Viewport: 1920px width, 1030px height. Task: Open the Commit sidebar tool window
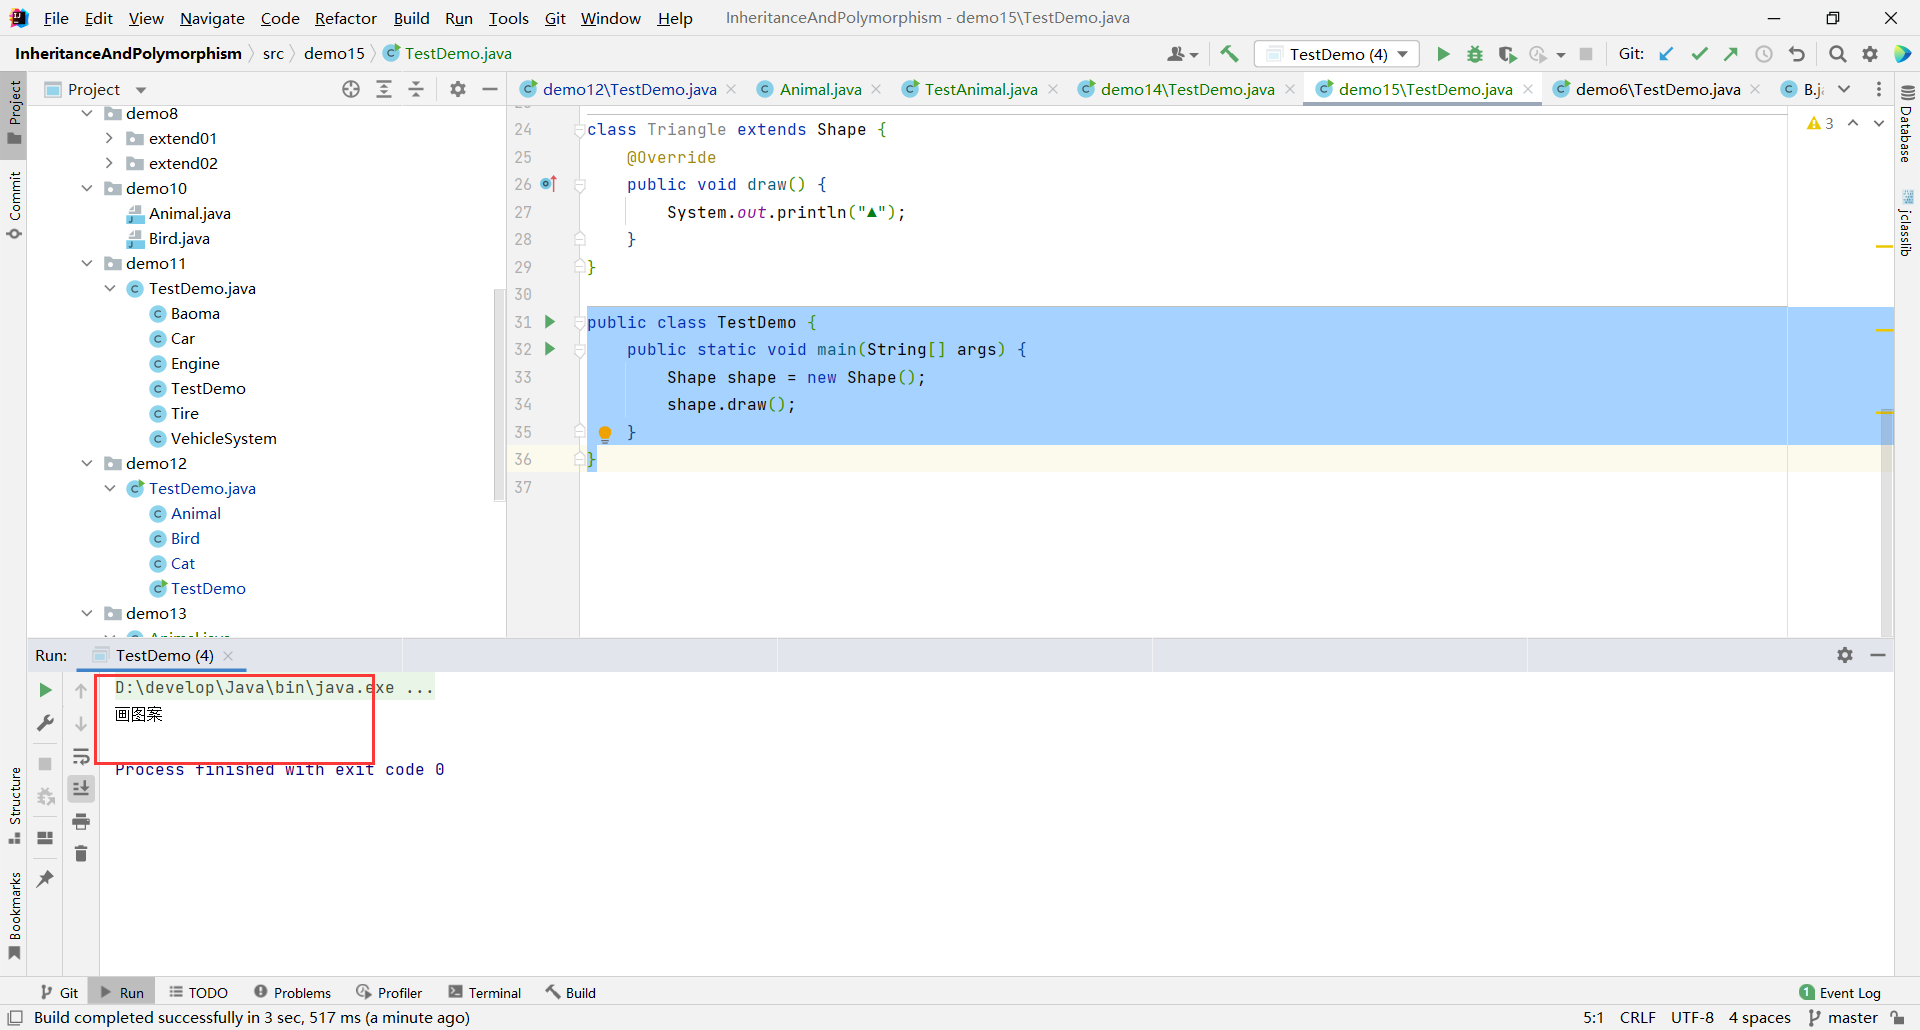click(x=14, y=206)
